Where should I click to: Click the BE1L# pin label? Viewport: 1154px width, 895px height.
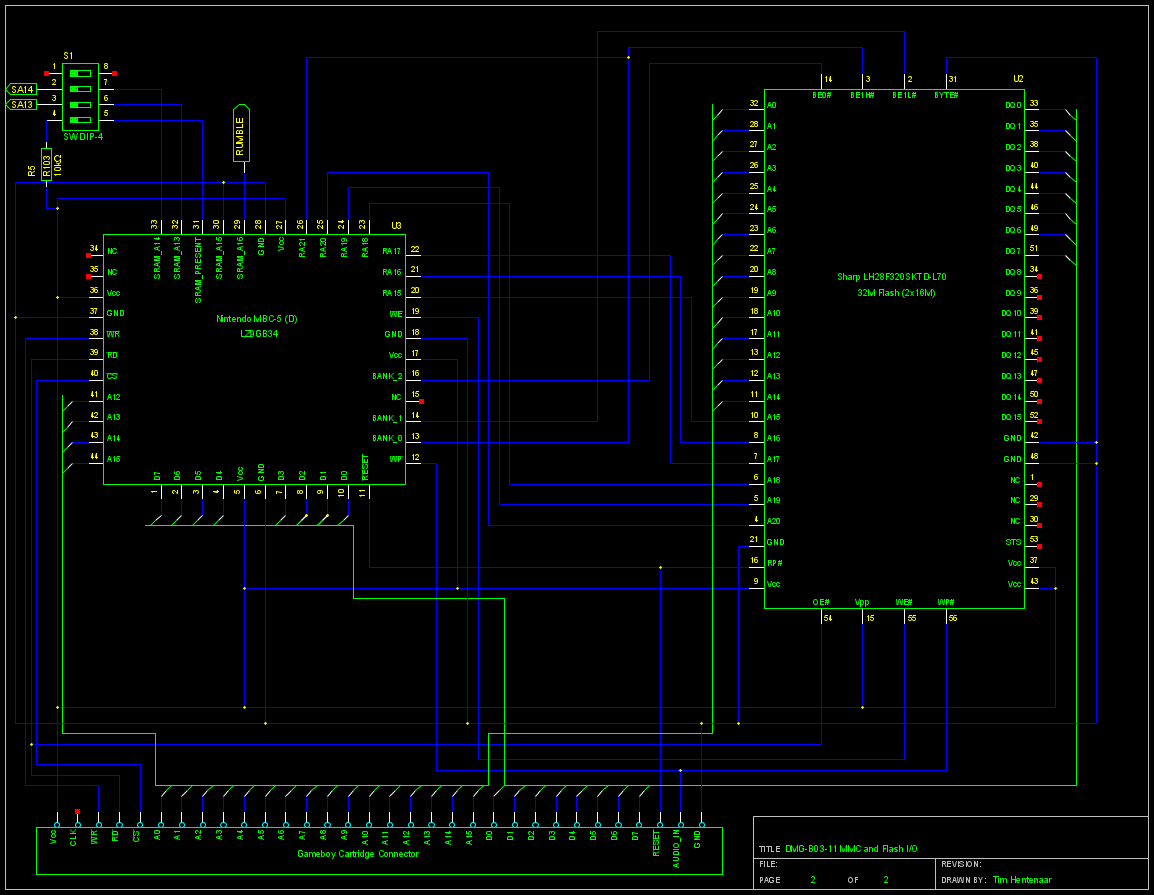pyautogui.click(x=904, y=96)
